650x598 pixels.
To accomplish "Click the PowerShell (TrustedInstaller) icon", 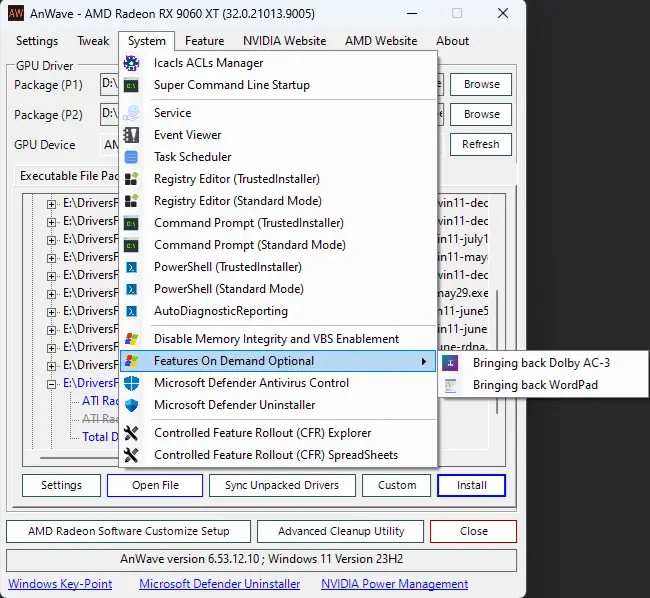I will (131, 267).
